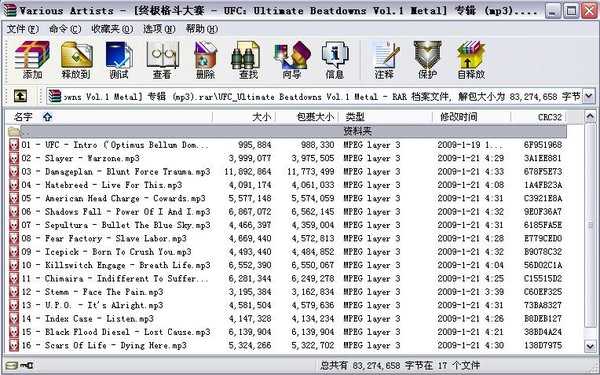Open the 命令(C) menu

65,29
